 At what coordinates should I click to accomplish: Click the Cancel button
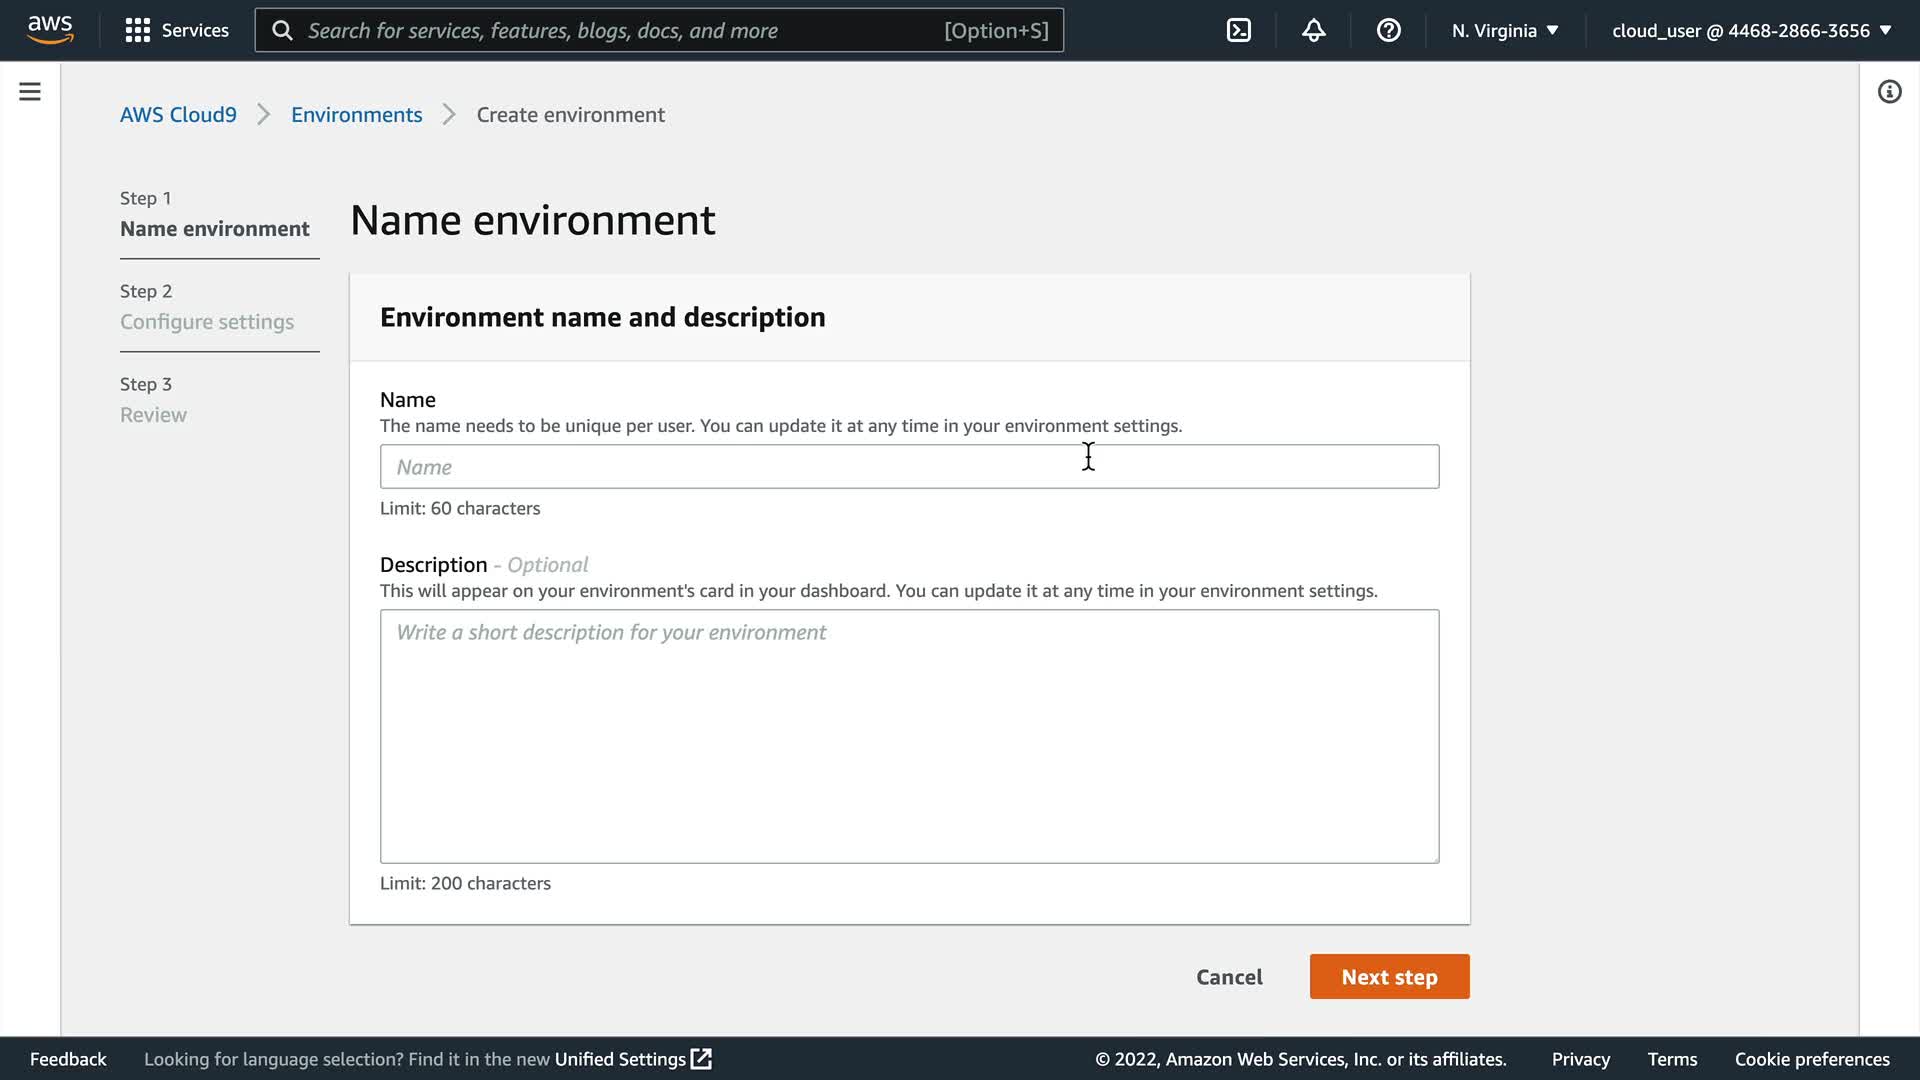tap(1228, 977)
